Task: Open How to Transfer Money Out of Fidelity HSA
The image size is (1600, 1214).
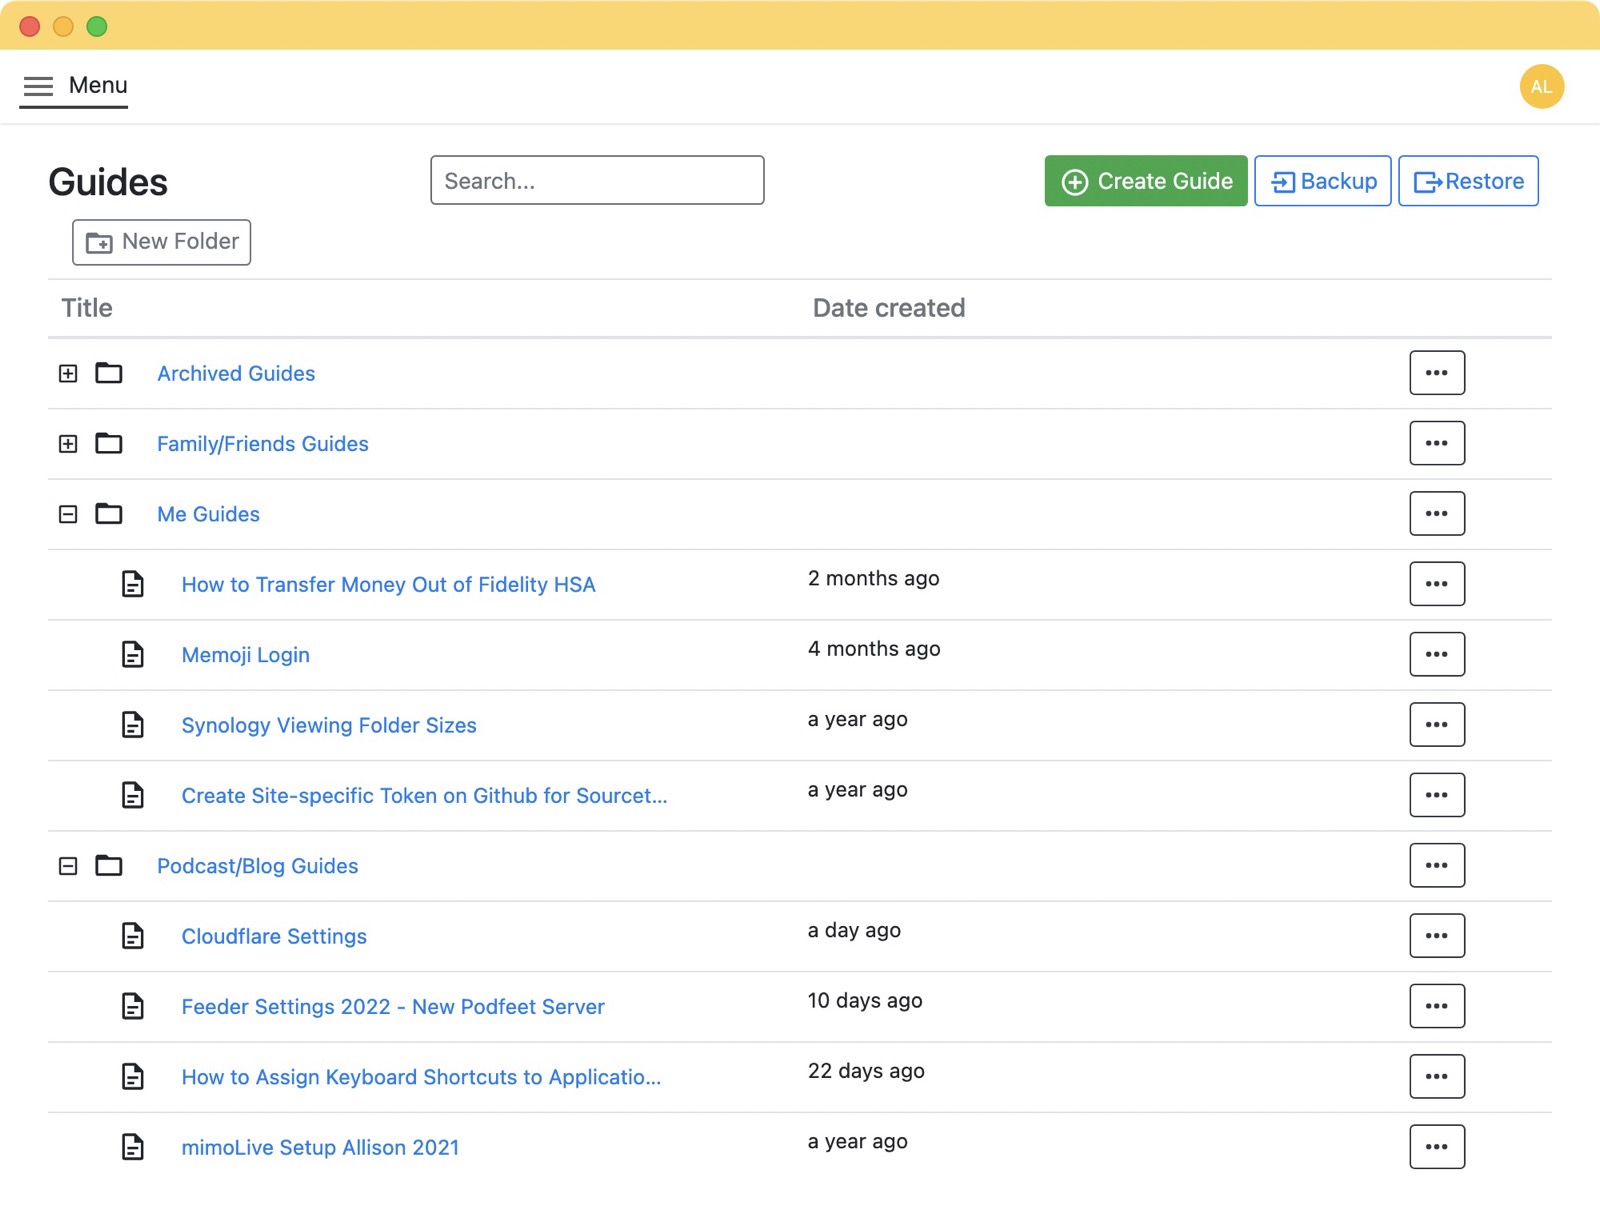Action: (x=388, y=585)
